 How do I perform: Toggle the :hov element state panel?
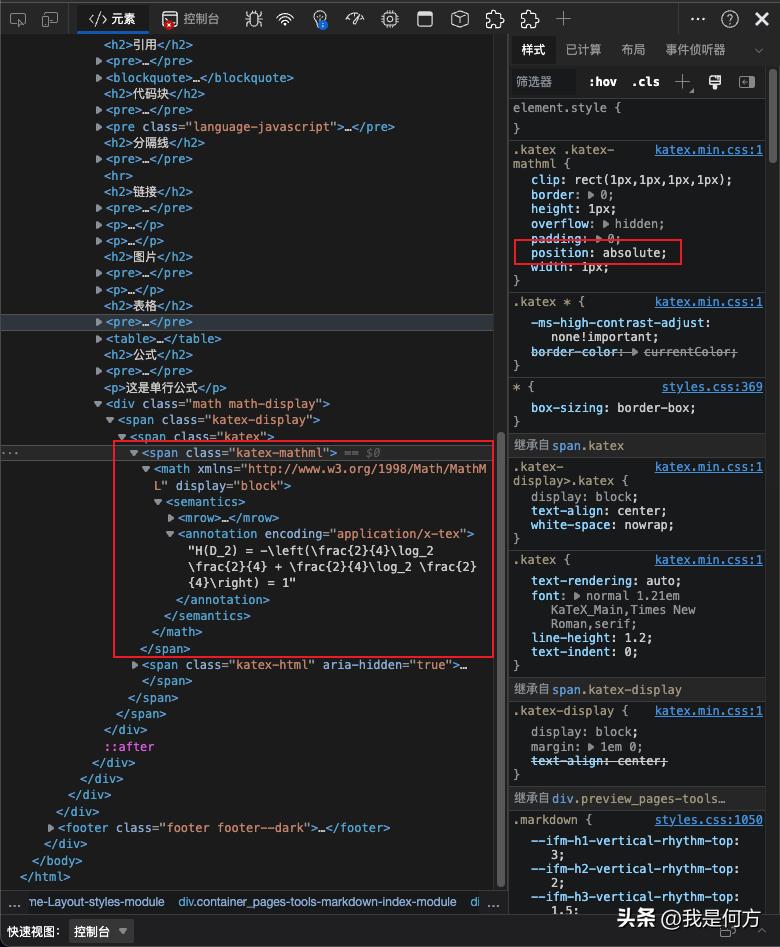603,82
